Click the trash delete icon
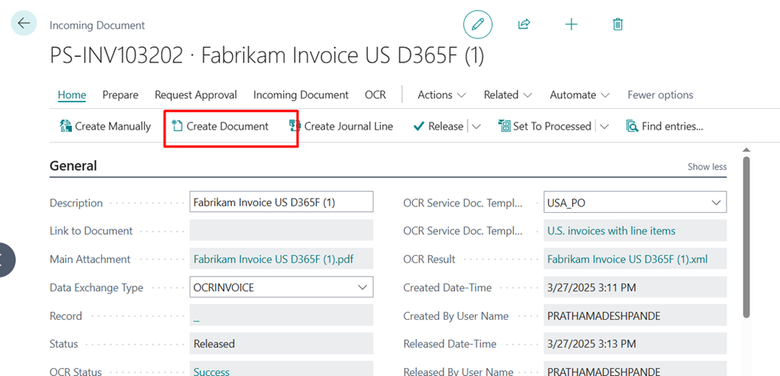Screen dimensions: 780x376 point(618,24)
